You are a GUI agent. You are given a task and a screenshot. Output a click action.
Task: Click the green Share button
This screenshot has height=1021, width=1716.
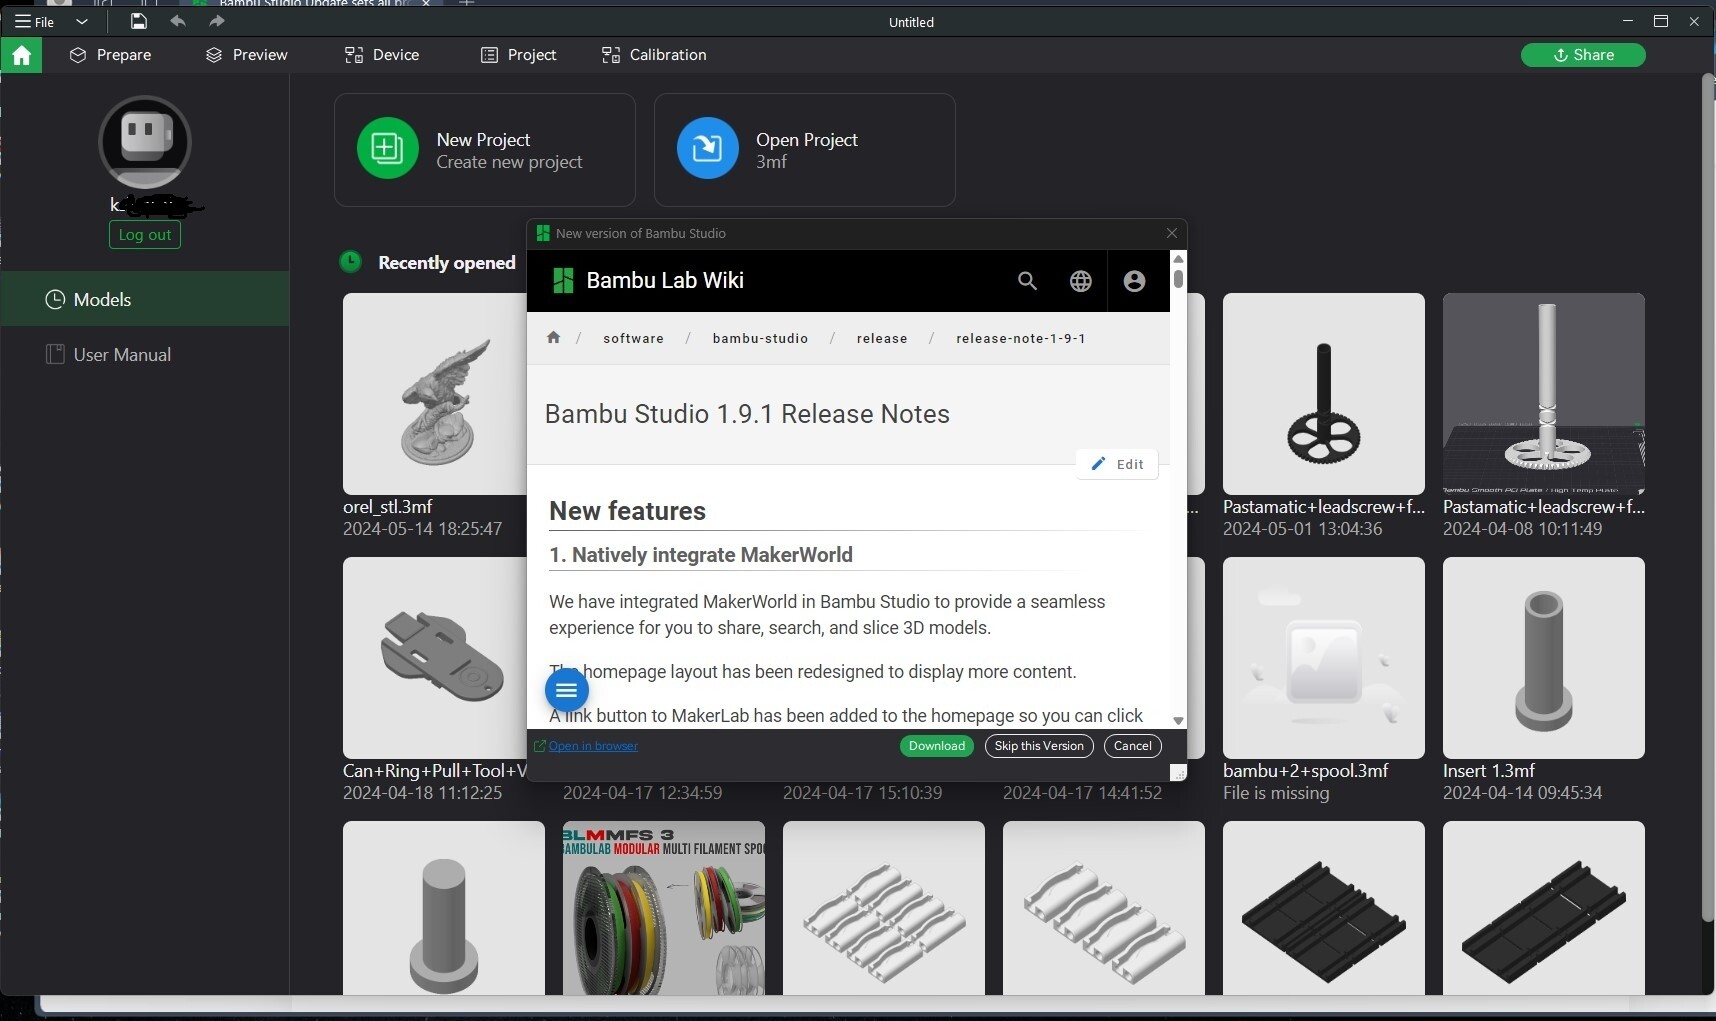1583,55
